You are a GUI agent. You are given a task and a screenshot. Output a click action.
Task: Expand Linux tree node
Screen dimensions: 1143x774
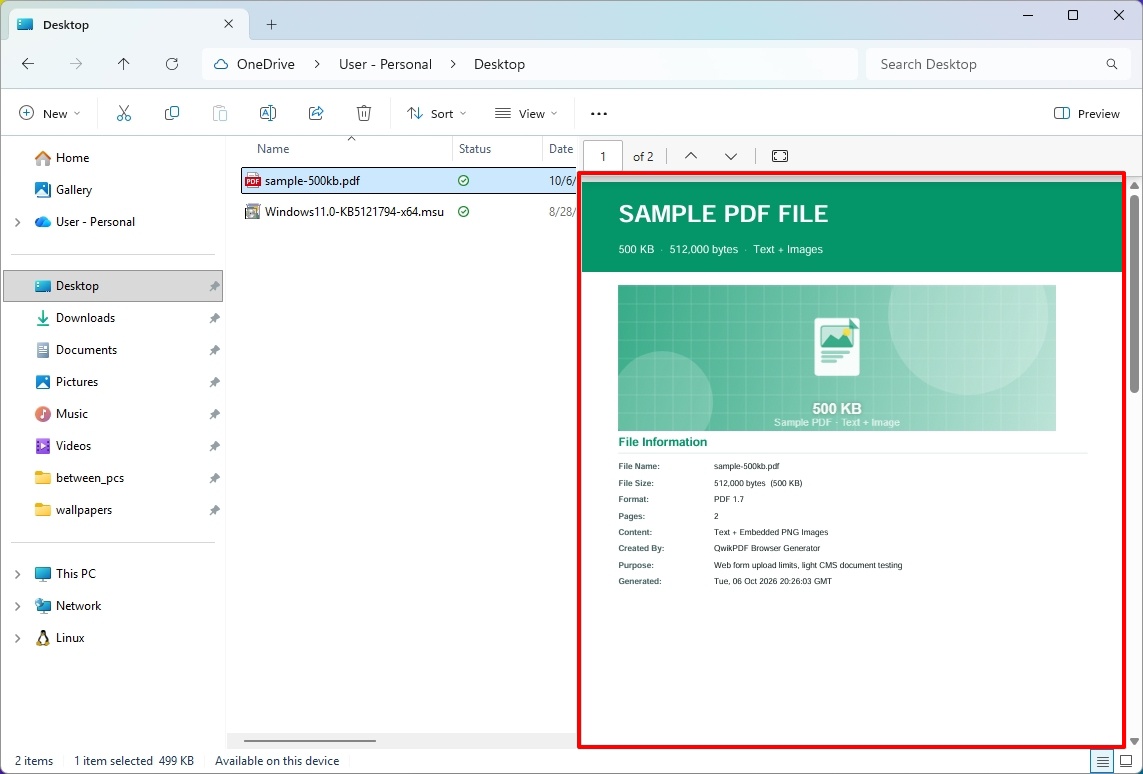coord(17,638)
